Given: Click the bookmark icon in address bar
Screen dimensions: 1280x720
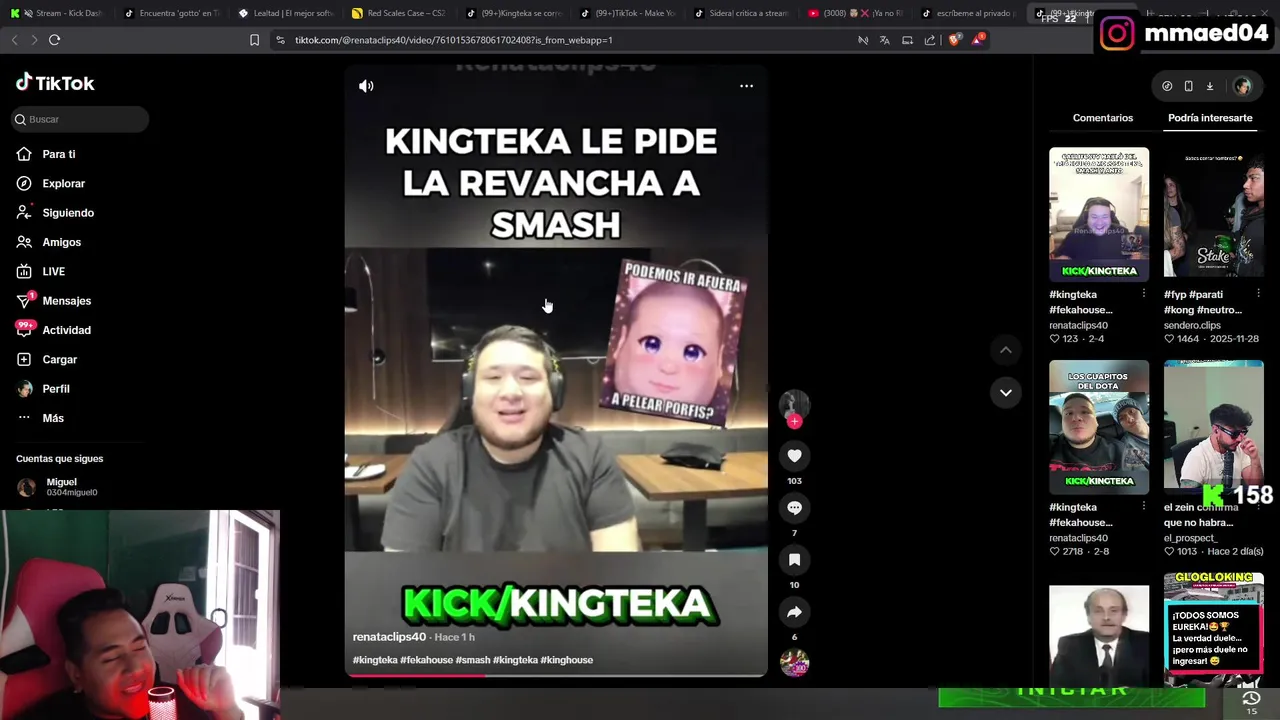Looking at the screenshot, I should tap(254, 40).
